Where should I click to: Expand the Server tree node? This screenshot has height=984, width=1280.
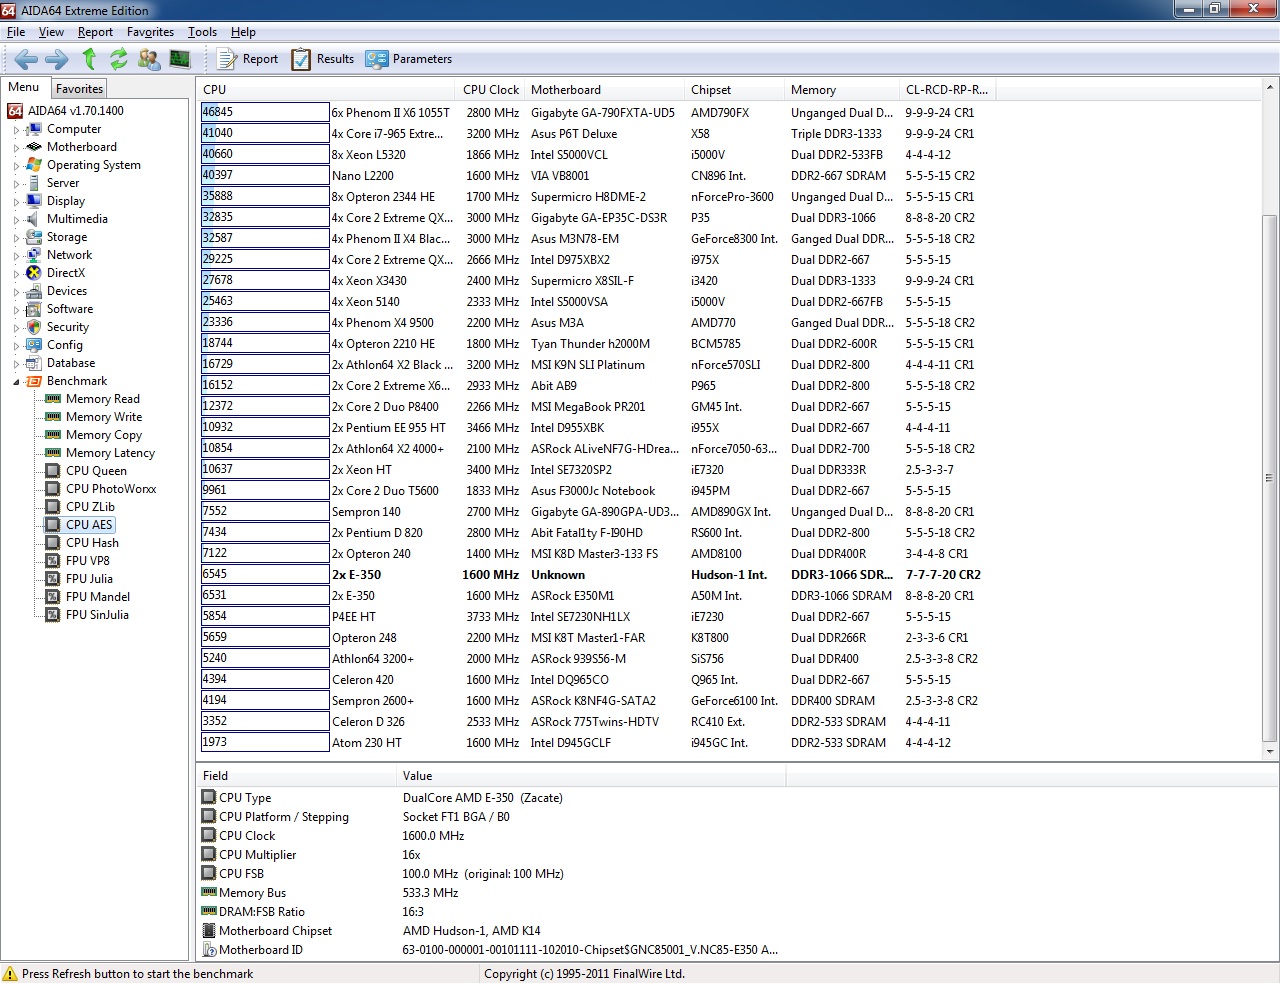(16, 184)
